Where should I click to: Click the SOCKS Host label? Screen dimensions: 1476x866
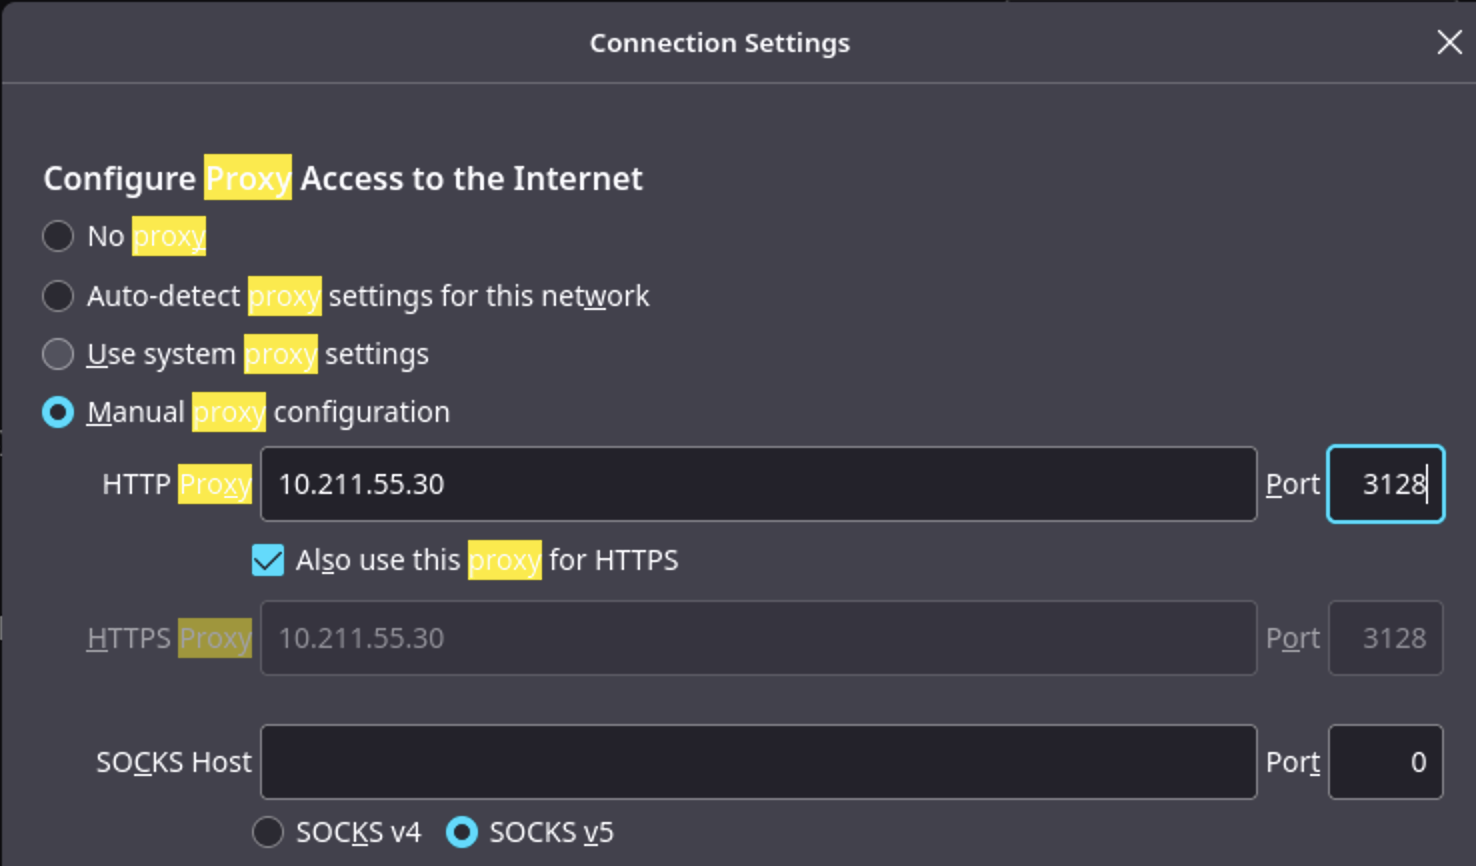click(174, 762)
